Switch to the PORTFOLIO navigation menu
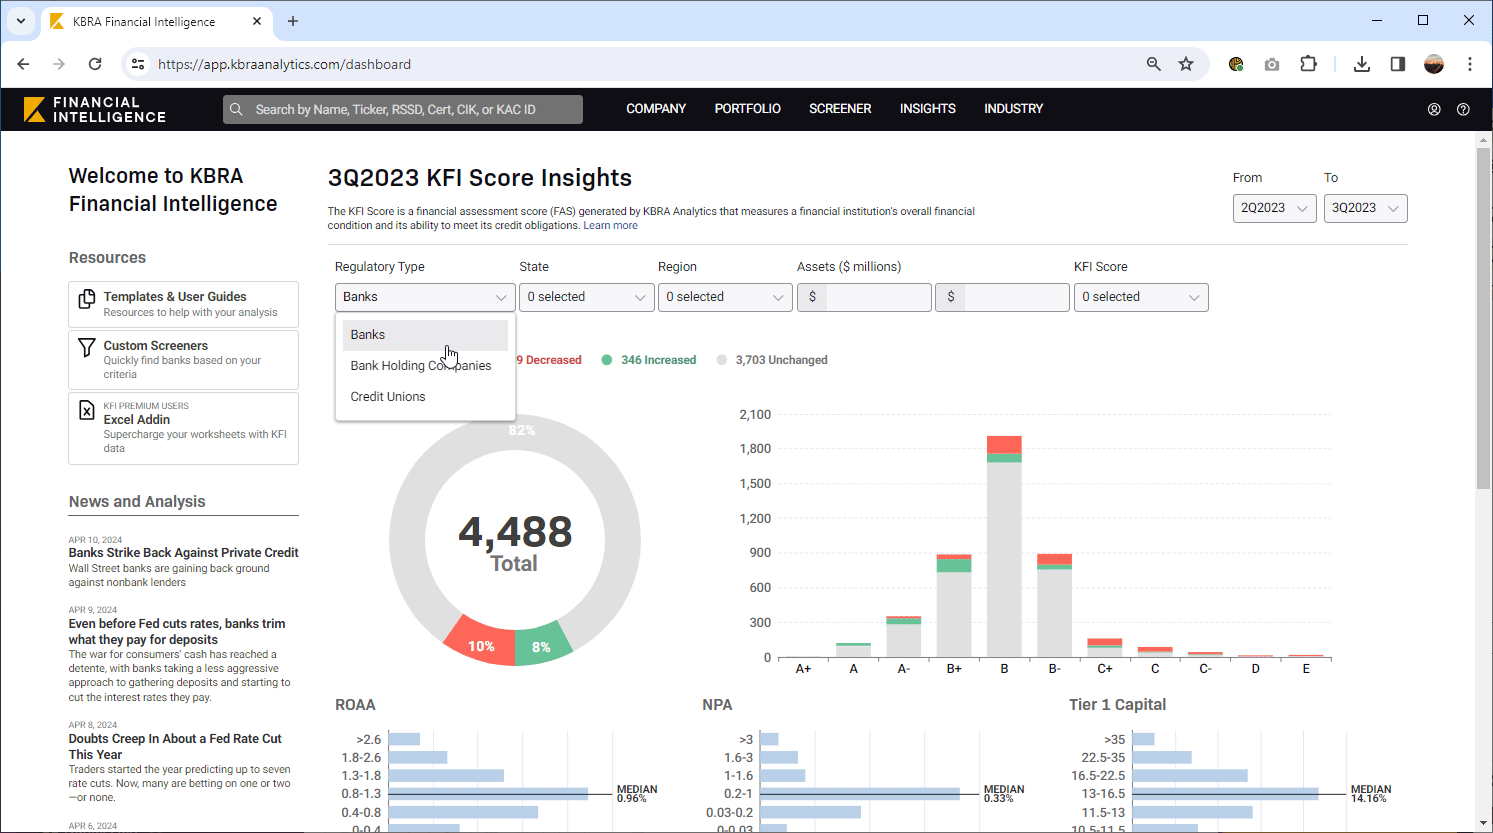The image size is (1493, 833). pyautogui.click(x=747, y=109)
